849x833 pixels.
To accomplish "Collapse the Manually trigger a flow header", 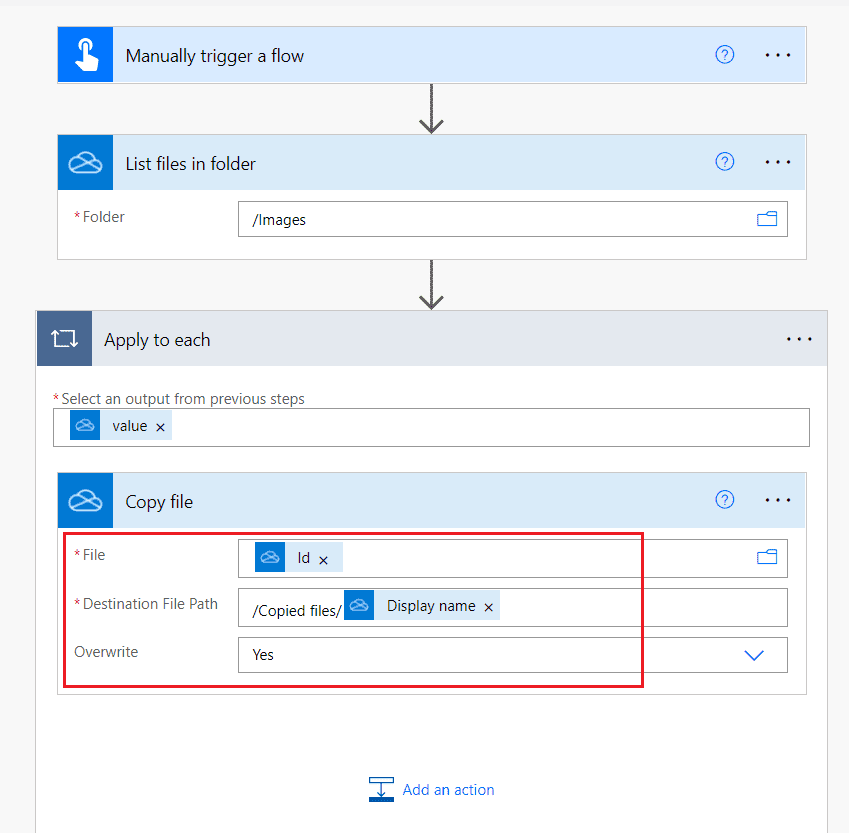I will point(432,55).
